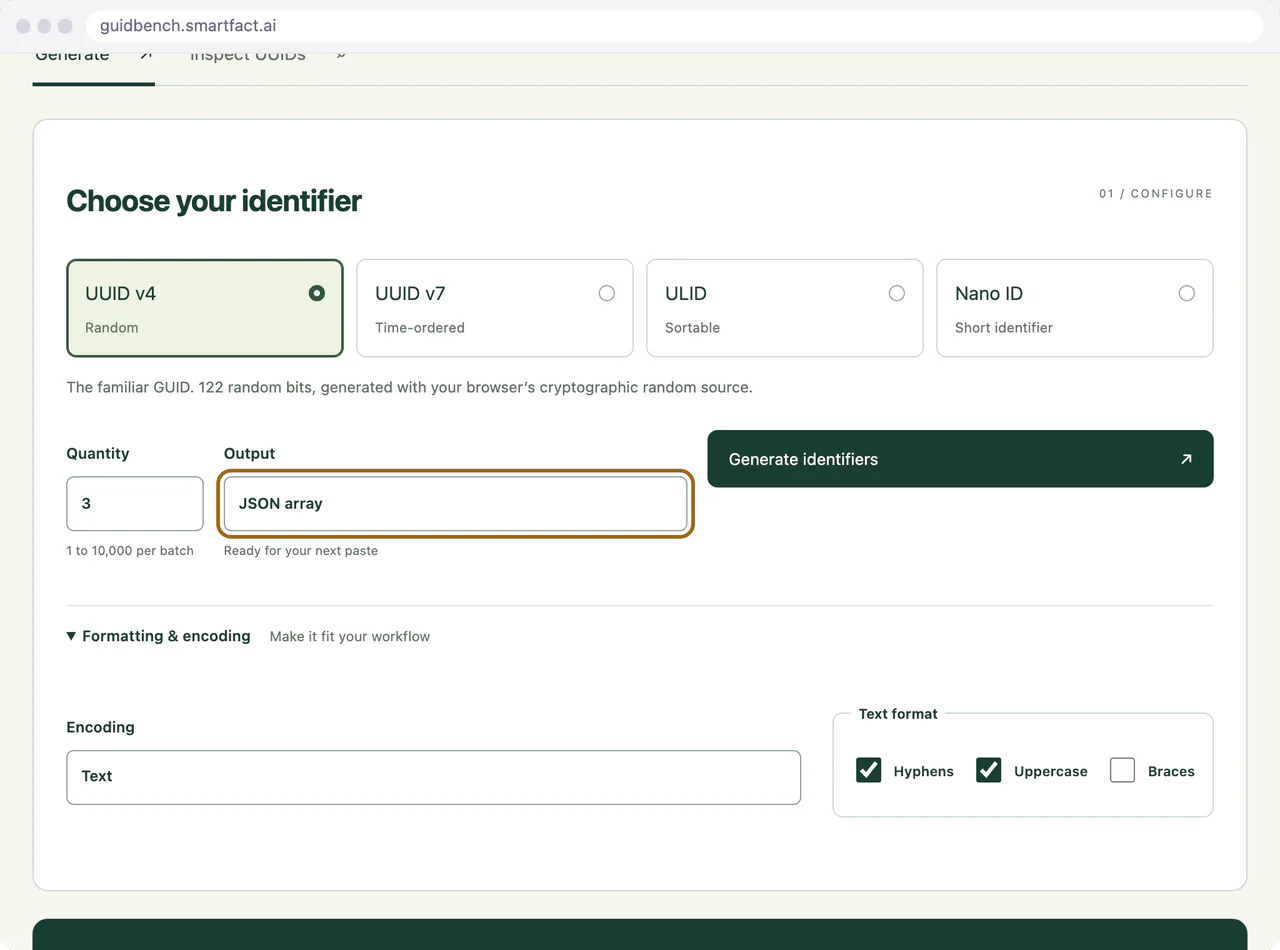Open the Output format dropdown showing JSON array
1280x950 pixels.
(x=456, y=503)
